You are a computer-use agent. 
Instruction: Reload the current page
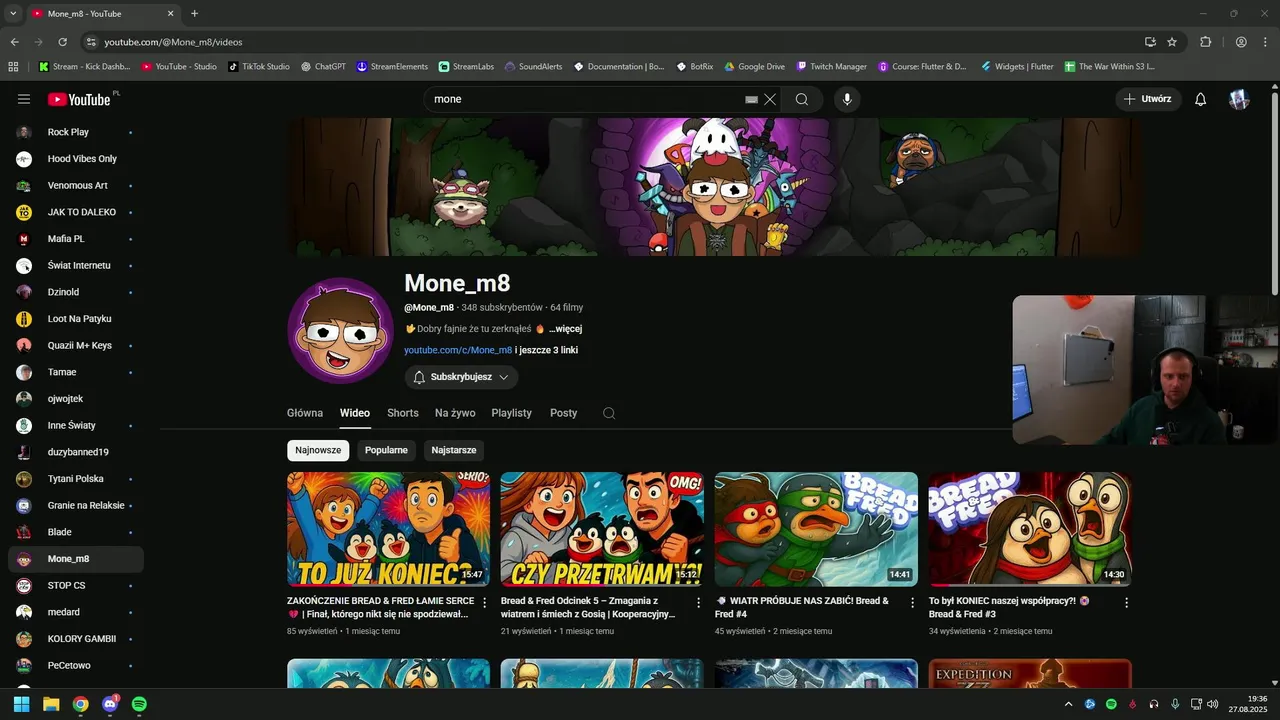pos(62,42)
